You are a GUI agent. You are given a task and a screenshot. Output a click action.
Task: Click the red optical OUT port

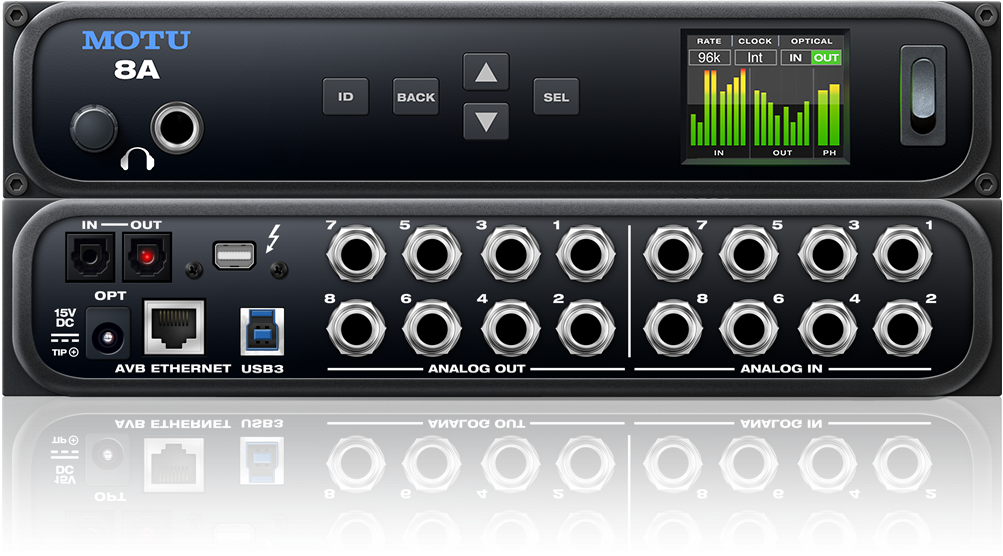coord(146,257)
